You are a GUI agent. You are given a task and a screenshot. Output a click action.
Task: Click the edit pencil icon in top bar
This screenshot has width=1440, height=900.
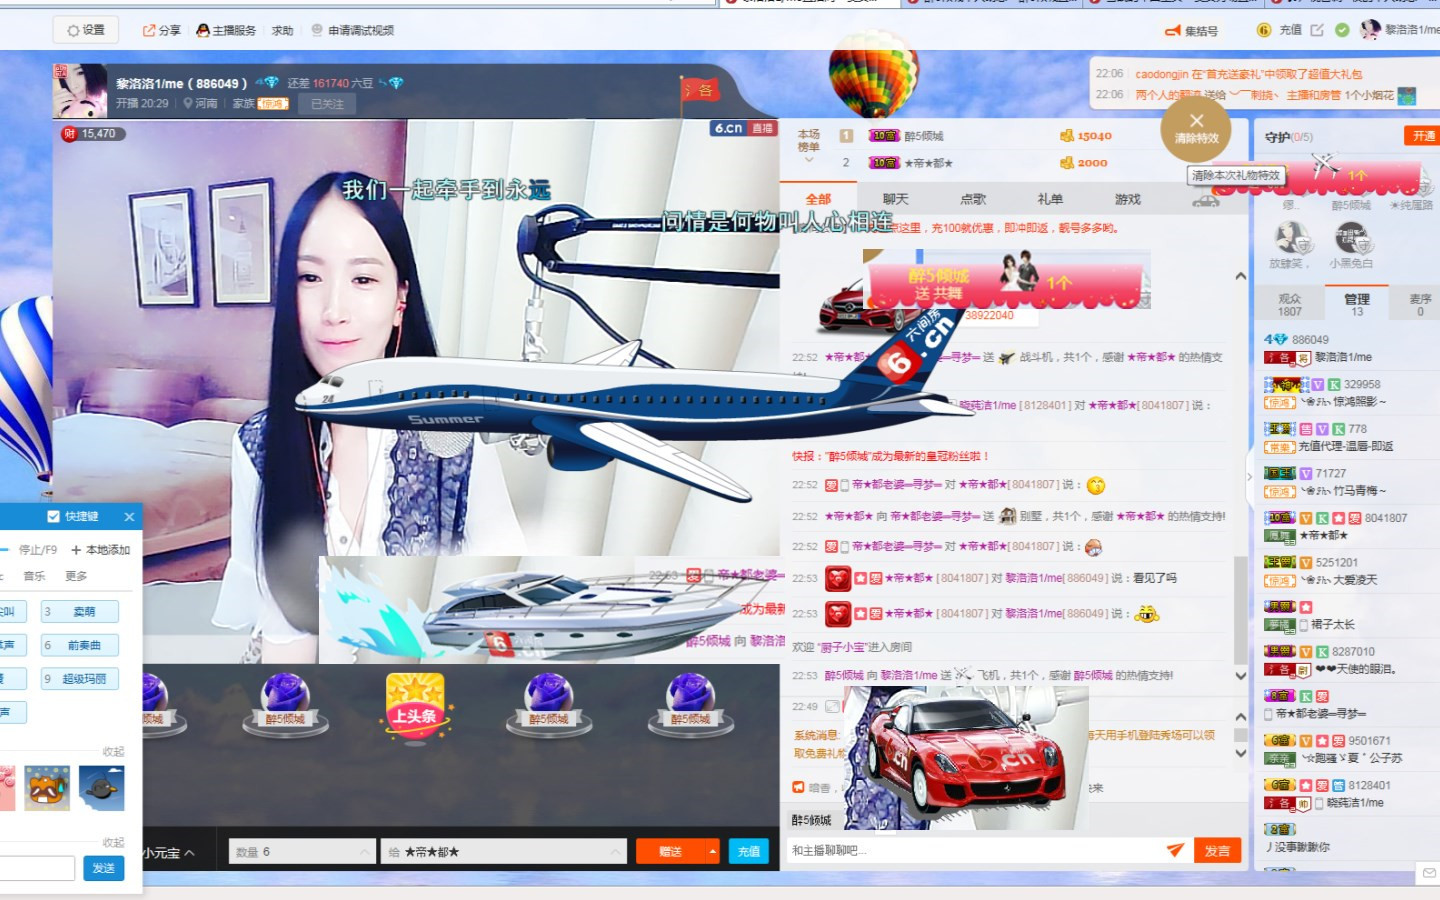tap(1317, 30)
